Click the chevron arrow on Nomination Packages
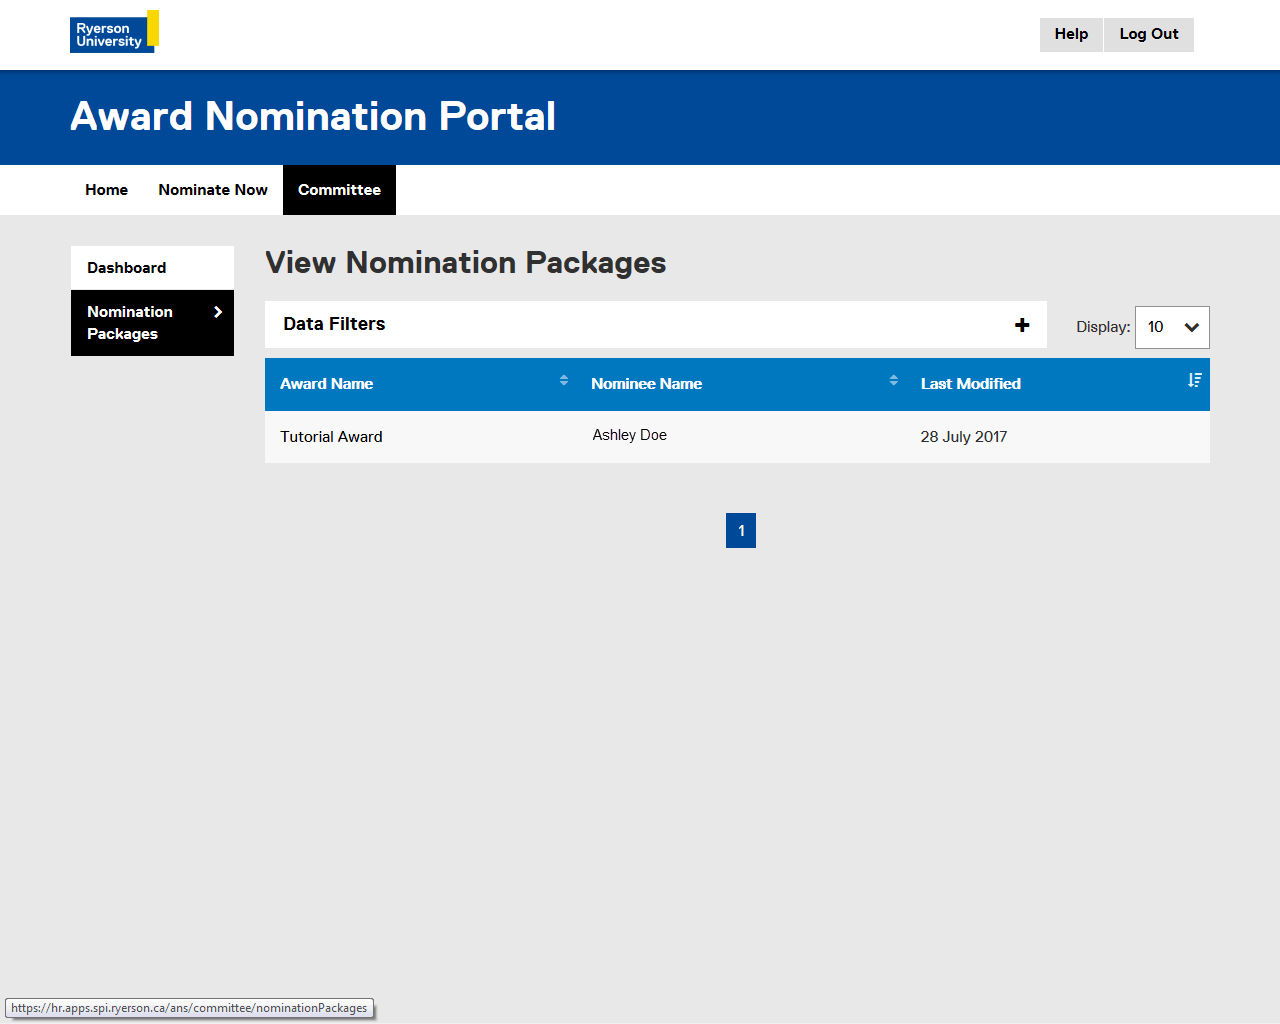This screenshot has width=1280, height=1024. [x=218, y=312]
